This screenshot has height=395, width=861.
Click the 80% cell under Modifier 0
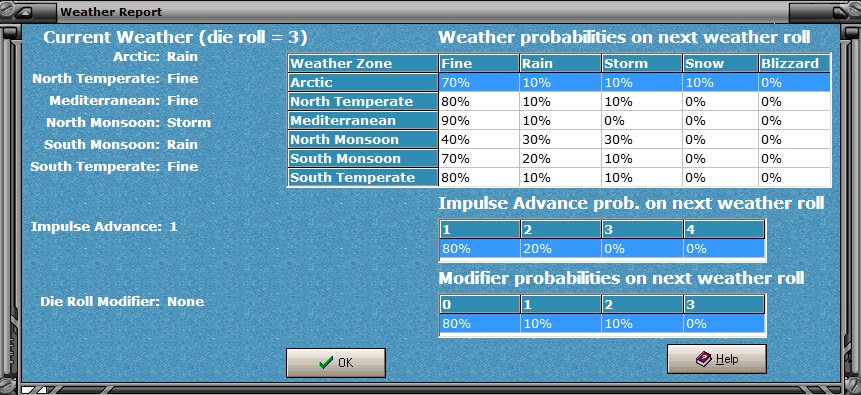pyautogui.click(x=479, y=323)
